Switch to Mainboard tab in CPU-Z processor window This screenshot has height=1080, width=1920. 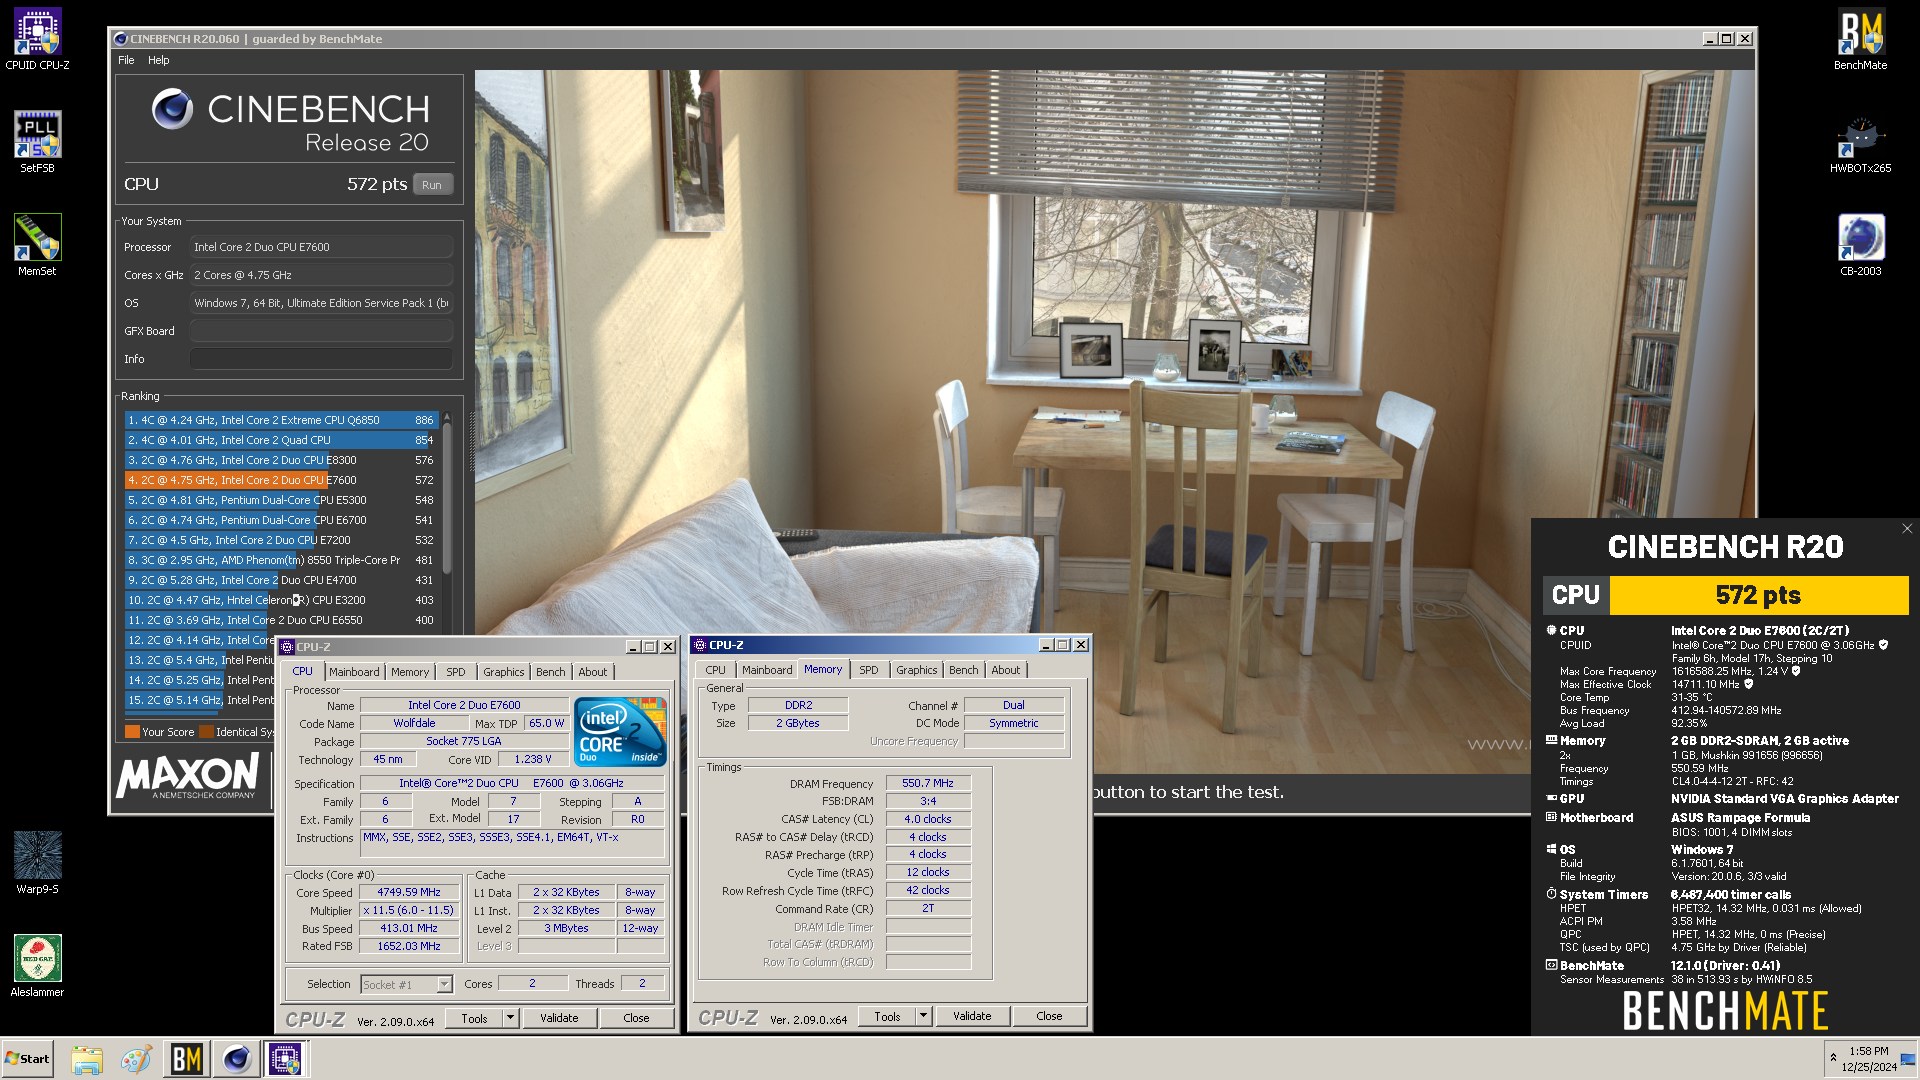pyautogui.click(x=354, y=672)
